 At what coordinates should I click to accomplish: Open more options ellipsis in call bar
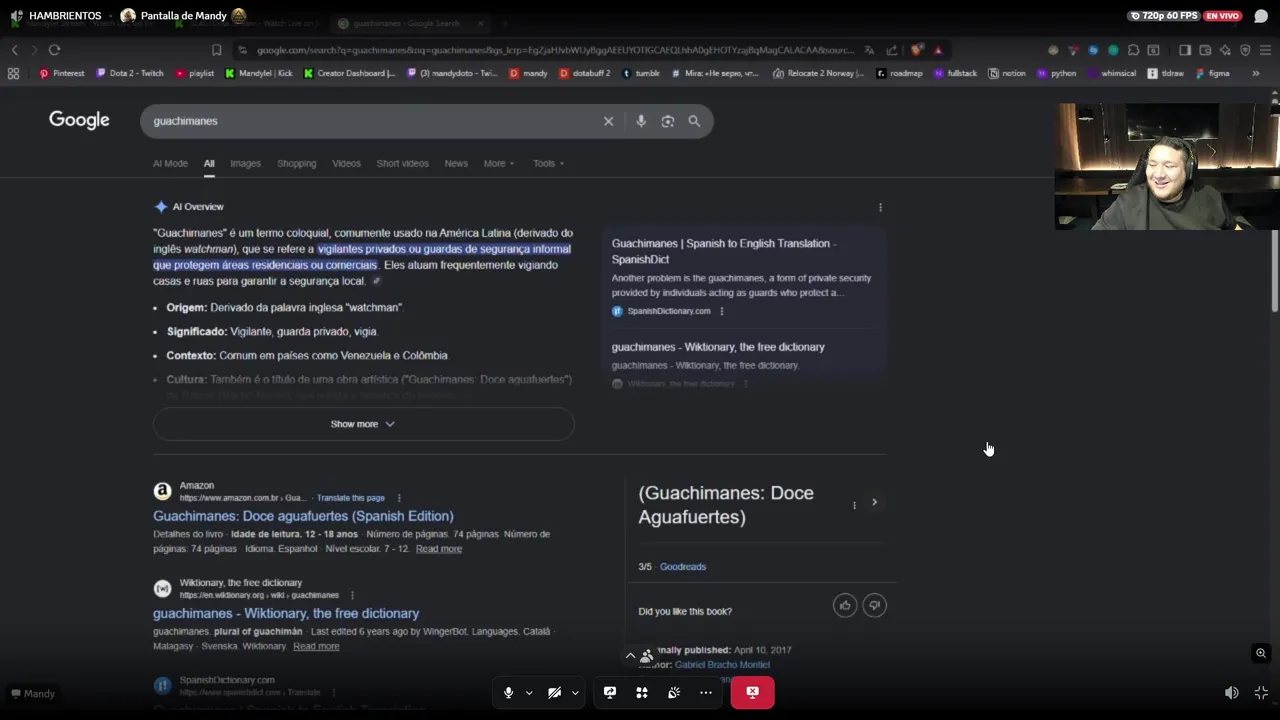[x=706, y=692]
